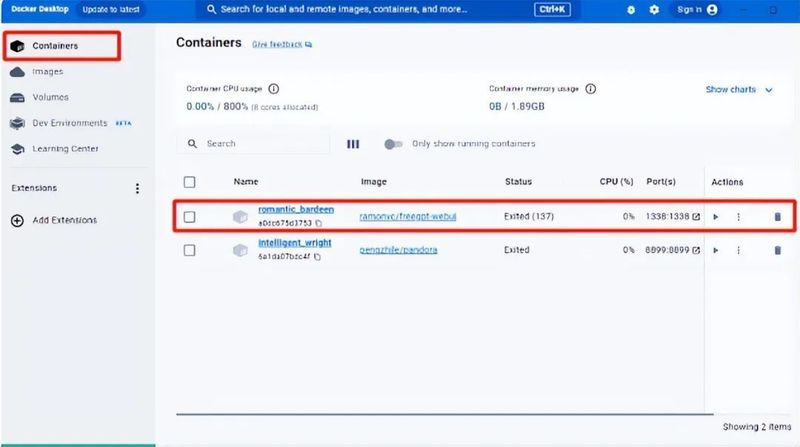Click the Port(s) column header
800x447 pixels.
(661, 182)
